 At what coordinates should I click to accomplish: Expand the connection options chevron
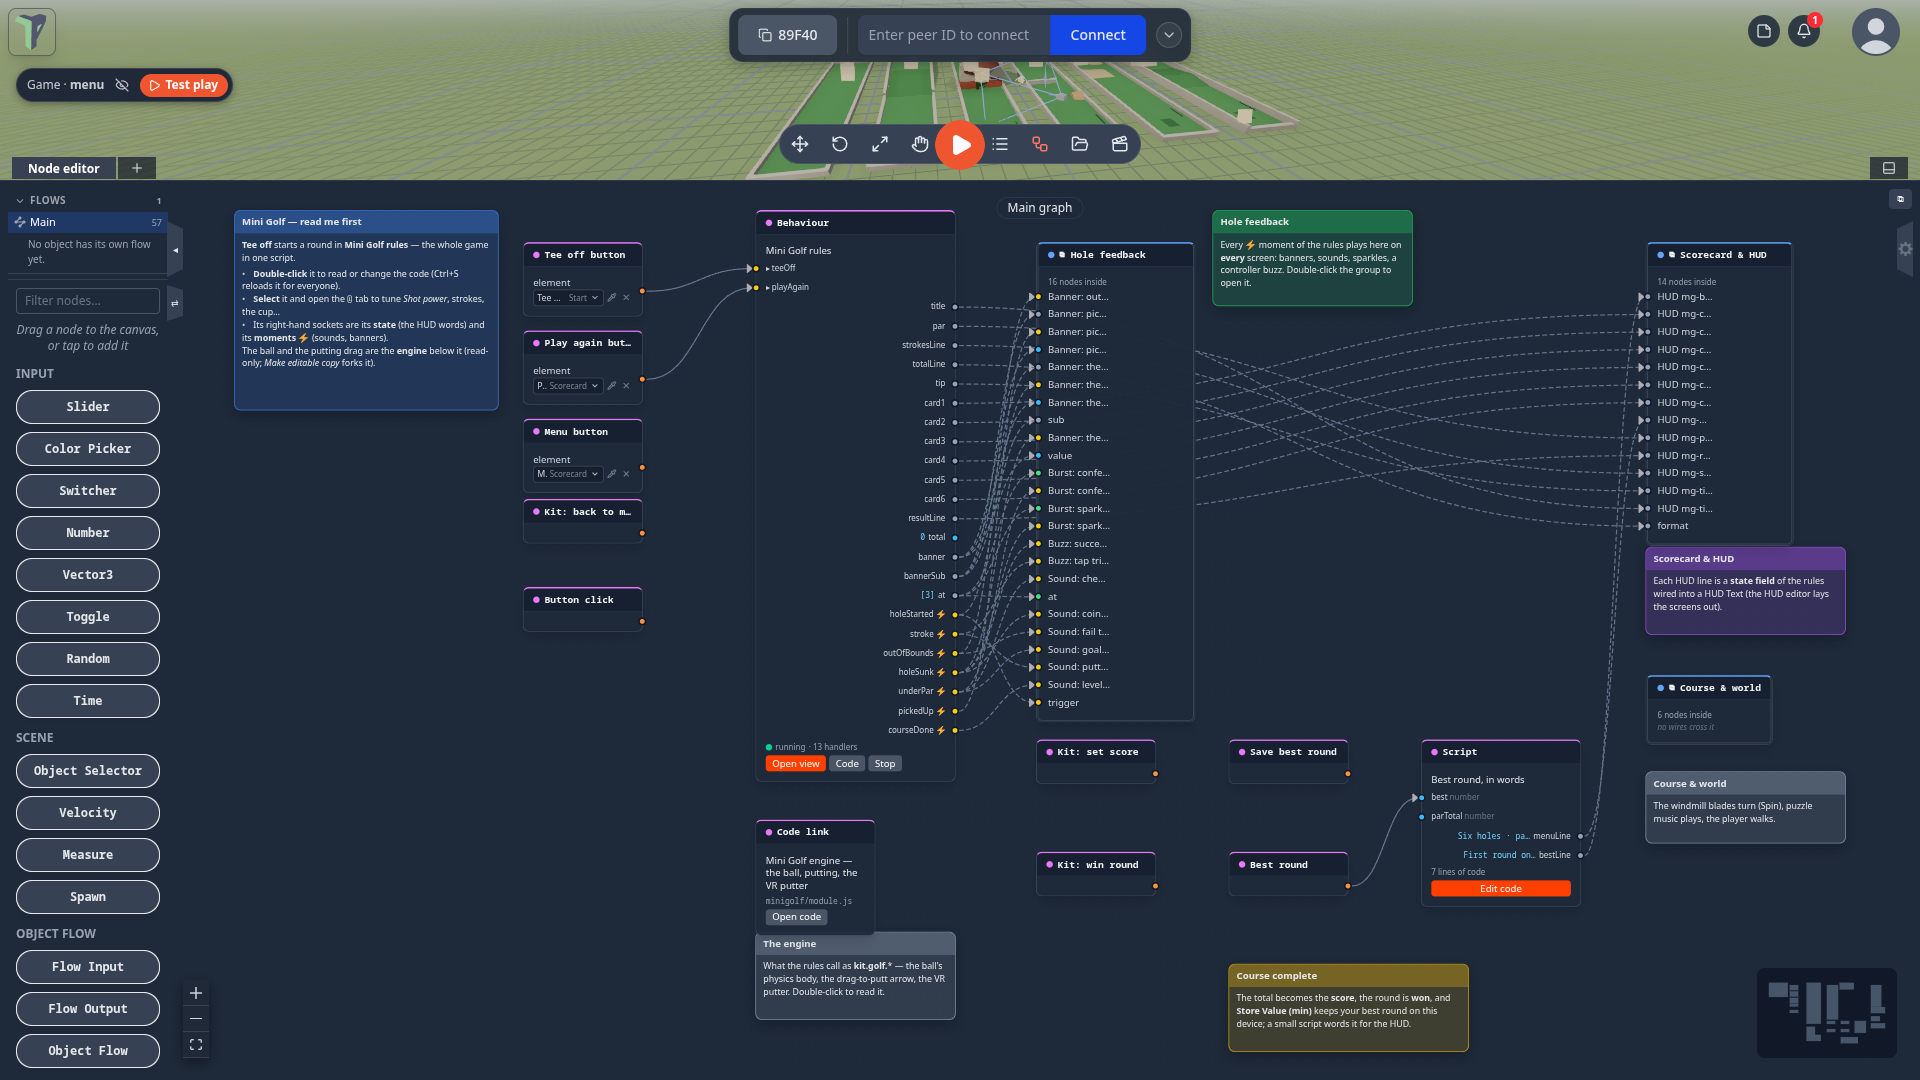[x=1168, y=35]
